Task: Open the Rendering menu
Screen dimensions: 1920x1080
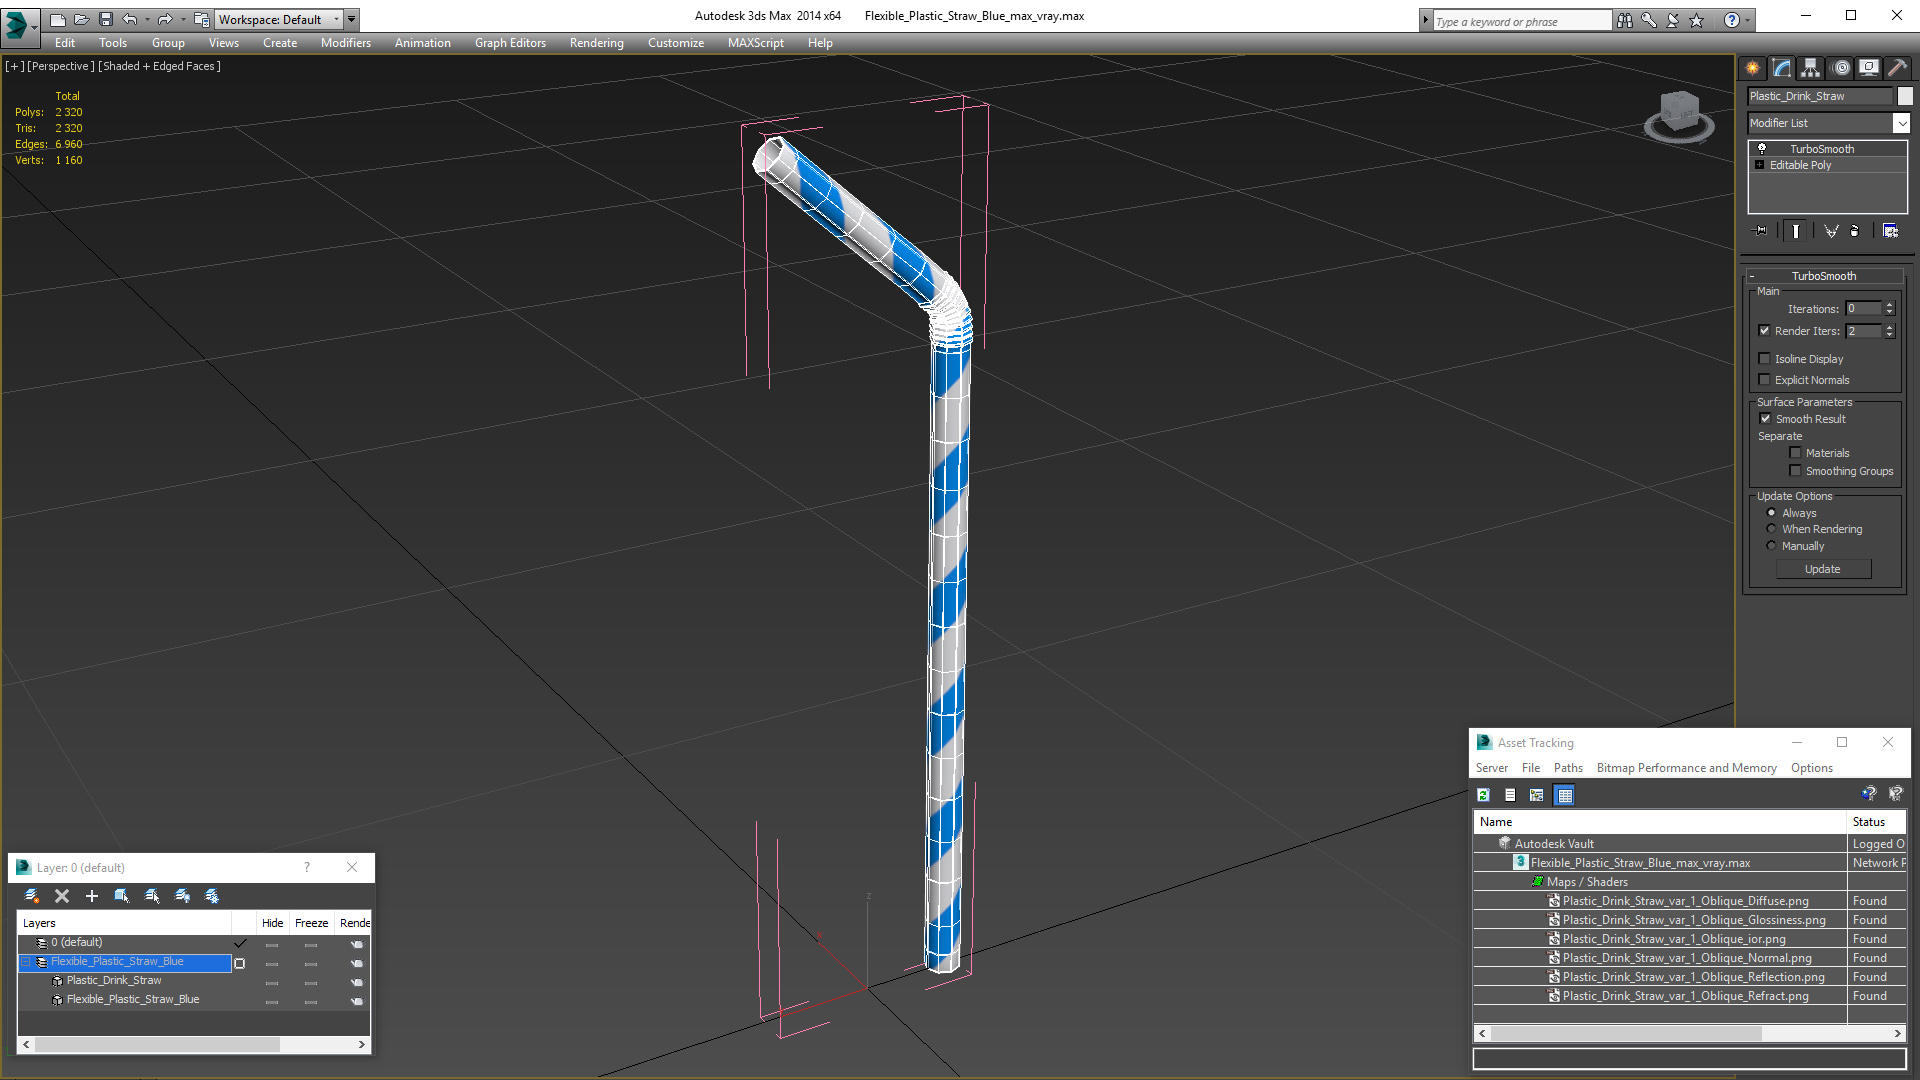Action: tap(596, 43)
